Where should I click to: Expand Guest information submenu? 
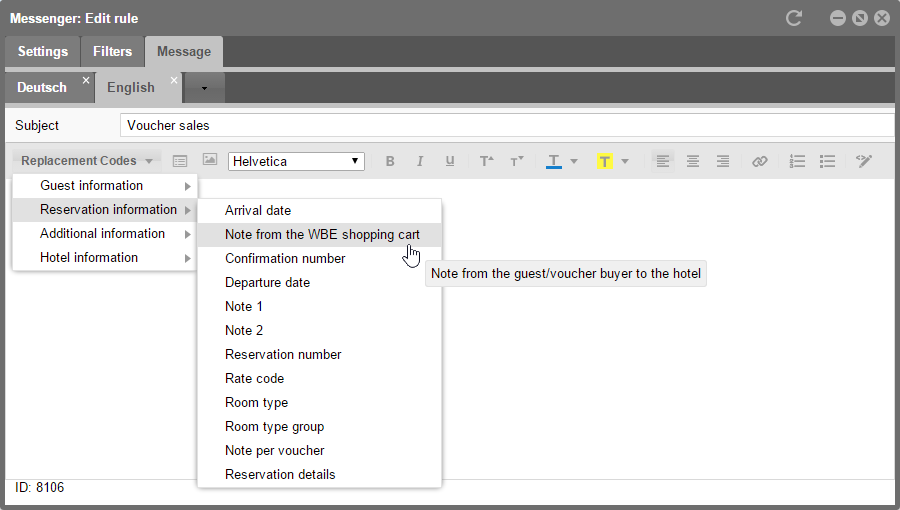[x=105, y=186]
